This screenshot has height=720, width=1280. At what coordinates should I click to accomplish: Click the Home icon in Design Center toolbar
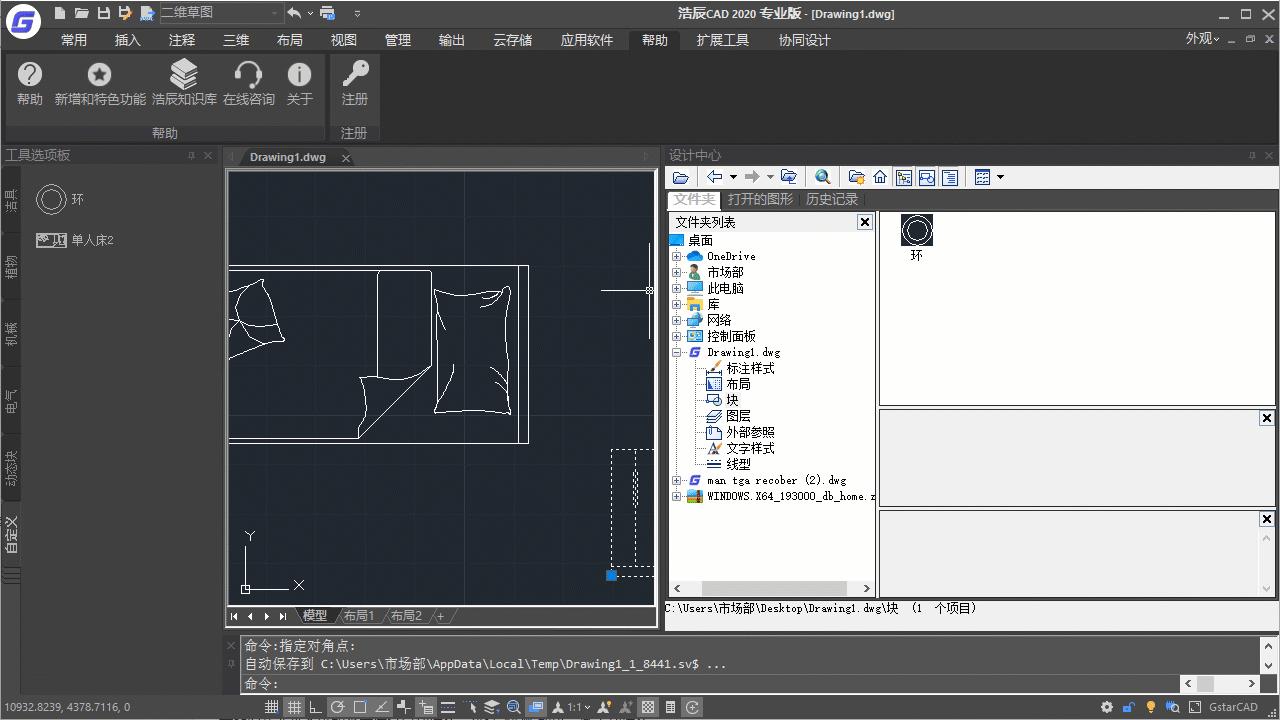pos(879,176)
